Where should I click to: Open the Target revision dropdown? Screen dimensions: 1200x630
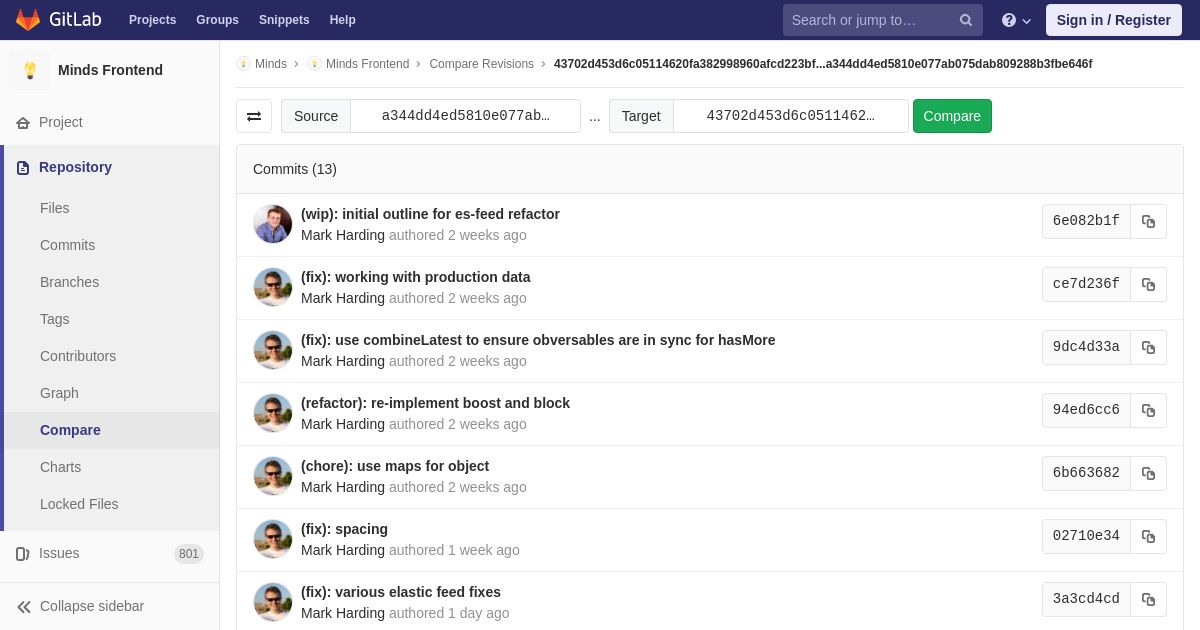790,116
